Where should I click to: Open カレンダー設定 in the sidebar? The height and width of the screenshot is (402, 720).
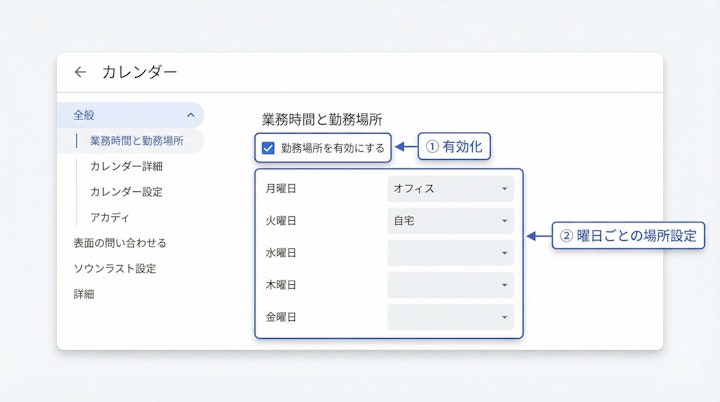click(126, 192)
